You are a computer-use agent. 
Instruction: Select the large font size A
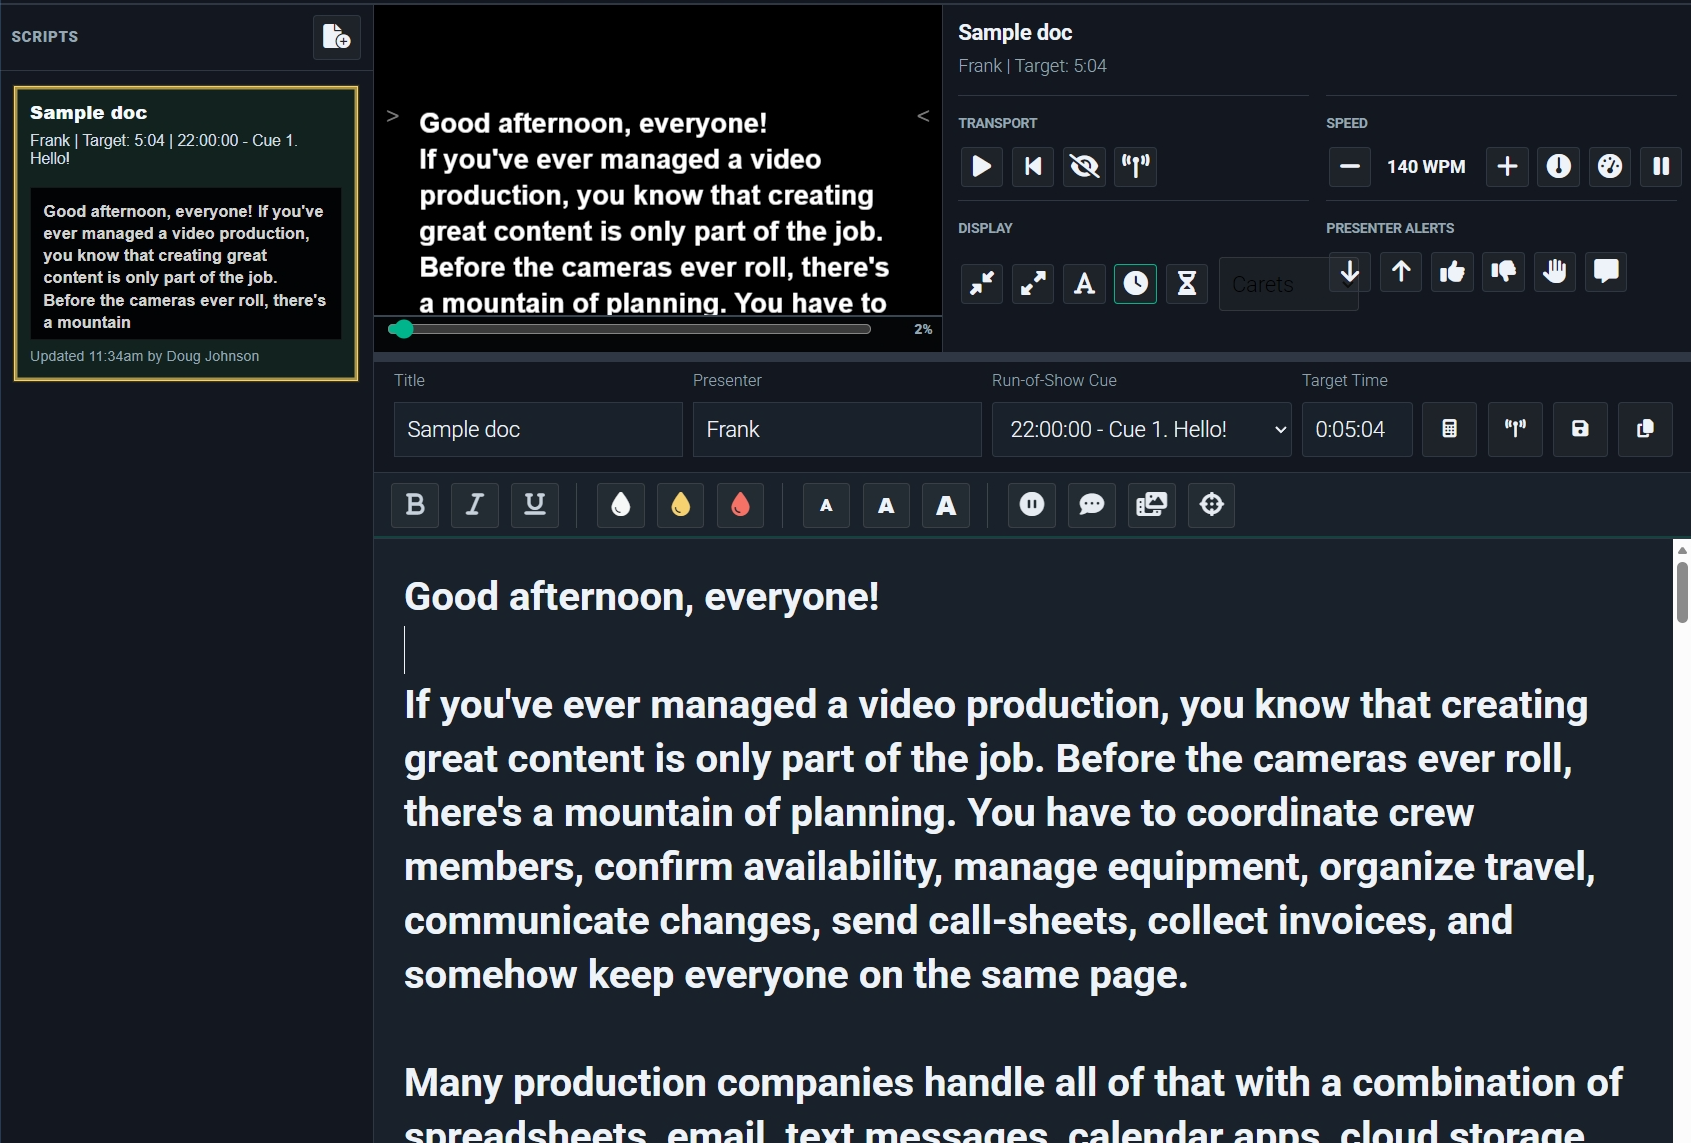(x=946, y=505)
